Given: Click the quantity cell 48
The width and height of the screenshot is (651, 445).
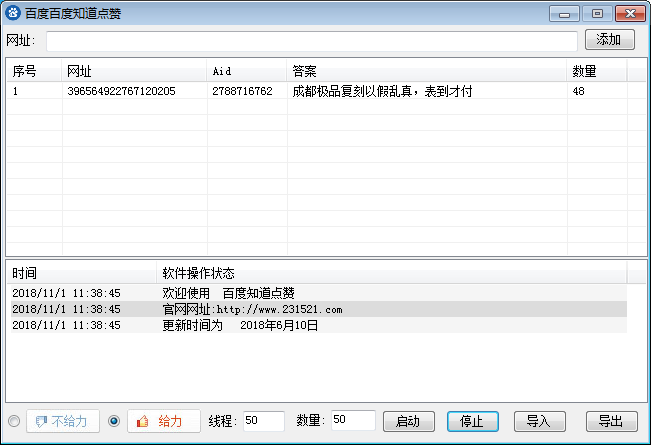Looking at the screenshot, I should point(578,91).
